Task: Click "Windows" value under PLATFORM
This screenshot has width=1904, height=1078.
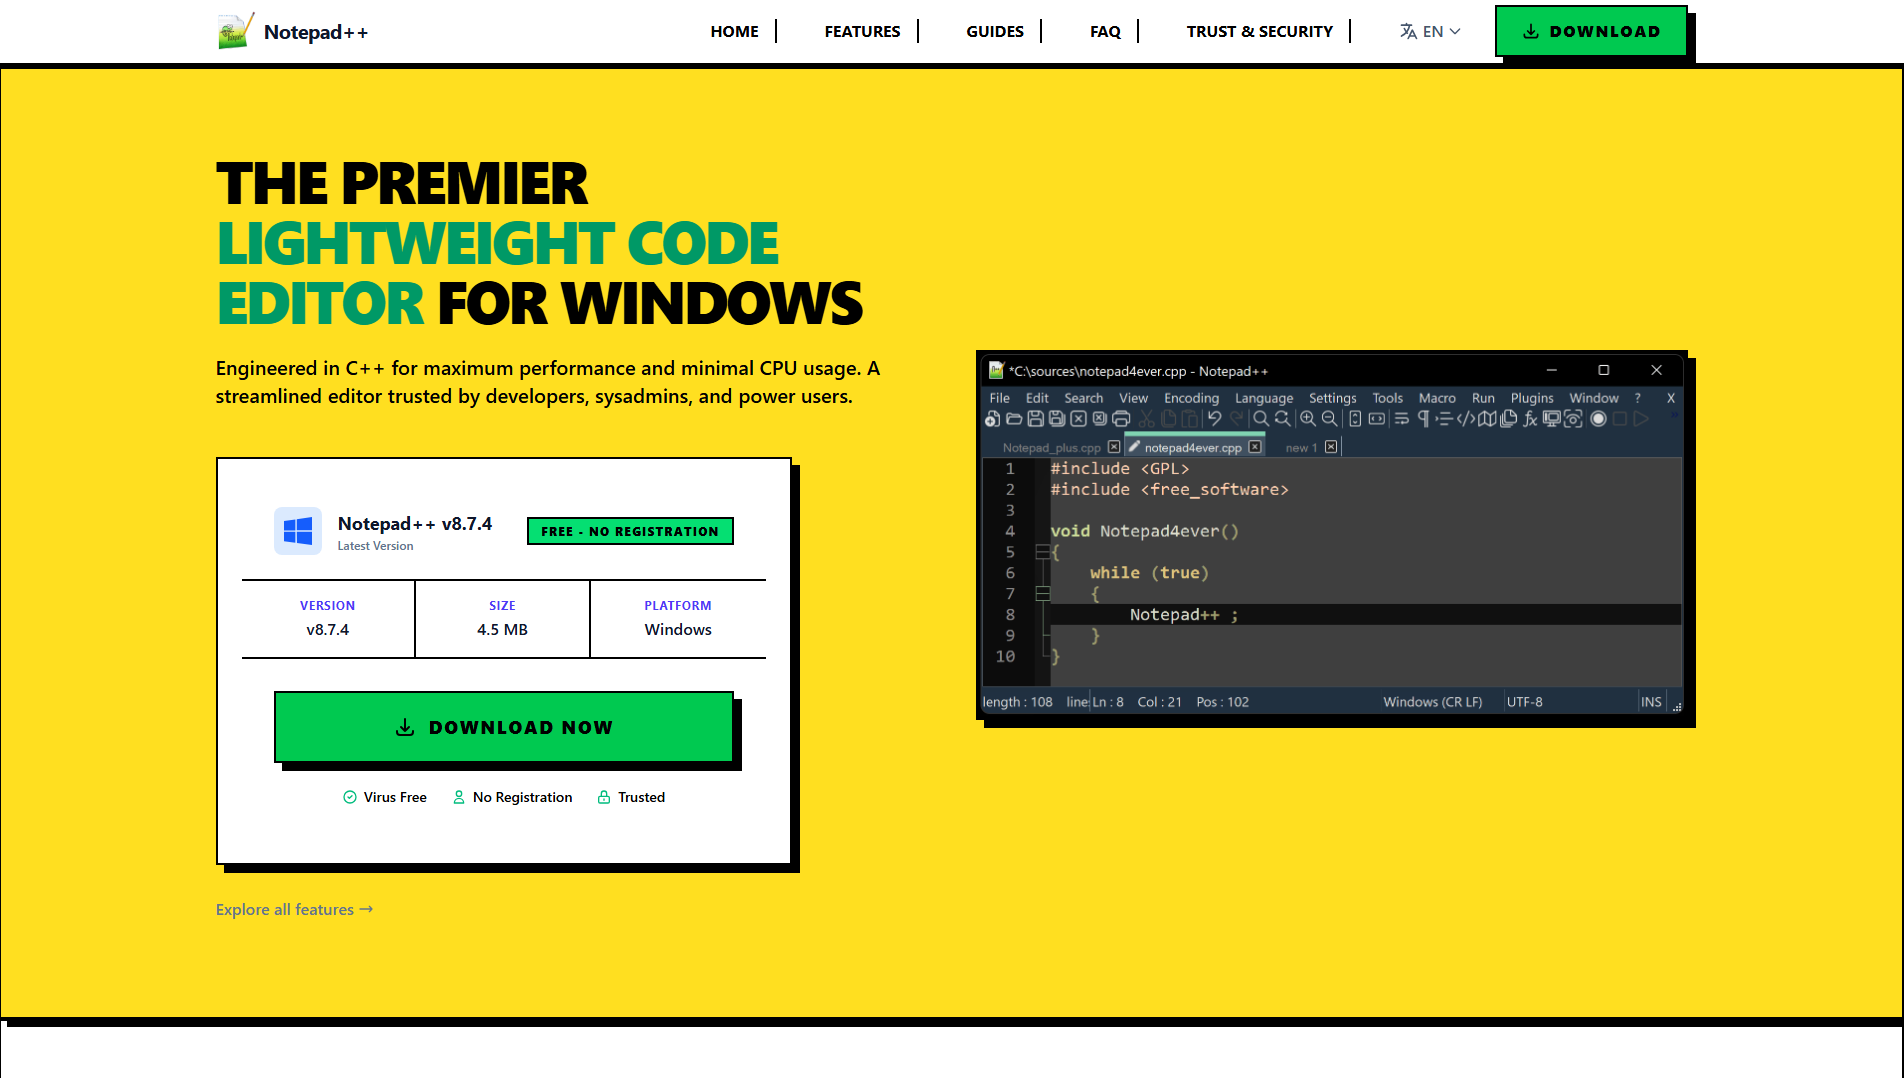Action: (678, 629)
